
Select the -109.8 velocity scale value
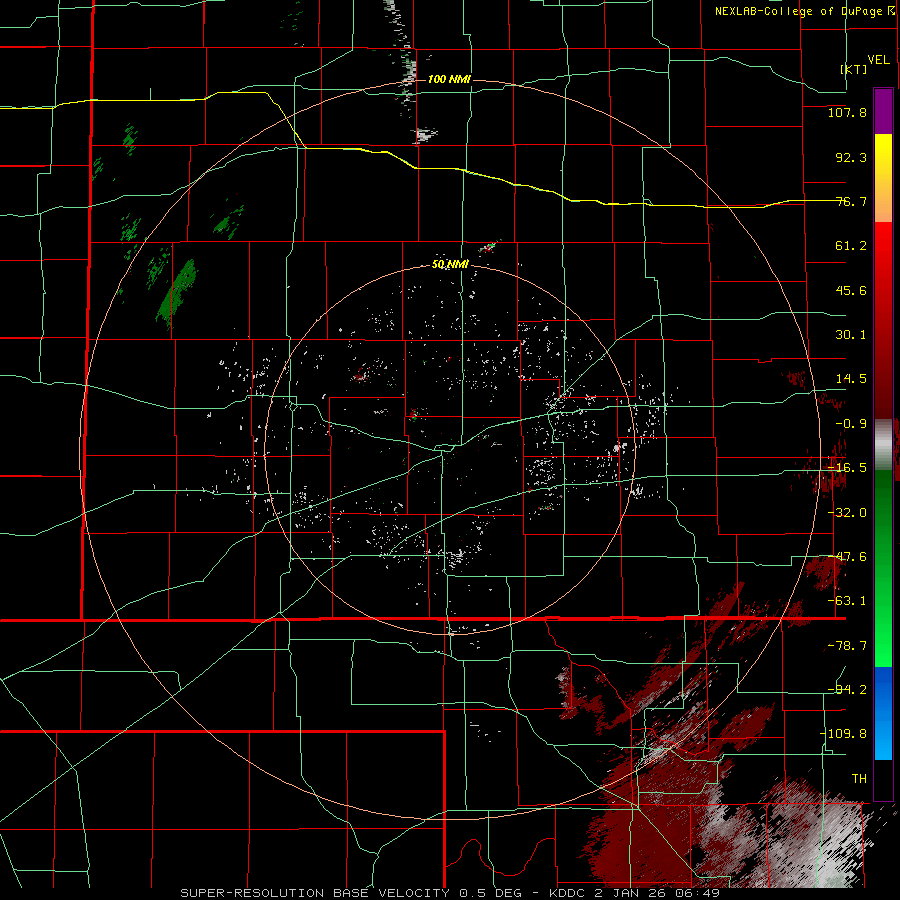(844, 734)
